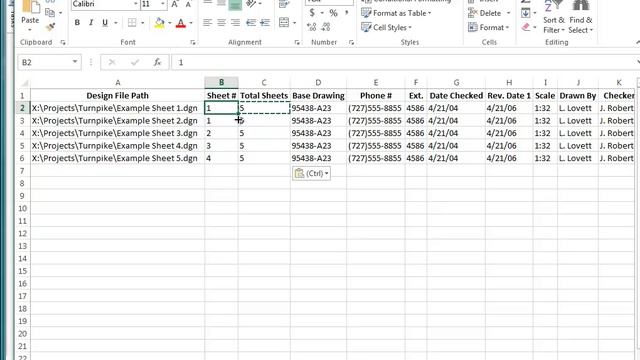
Task: Apply yellow fill color to cell
Action: click(x=160, y=23)
